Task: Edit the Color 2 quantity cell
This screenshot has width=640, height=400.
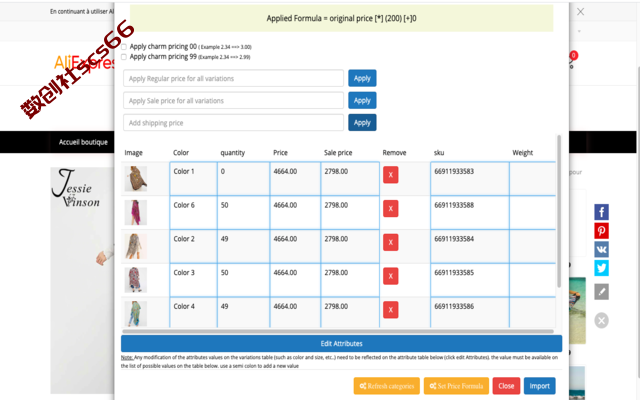Action: (x=243, y=246)
